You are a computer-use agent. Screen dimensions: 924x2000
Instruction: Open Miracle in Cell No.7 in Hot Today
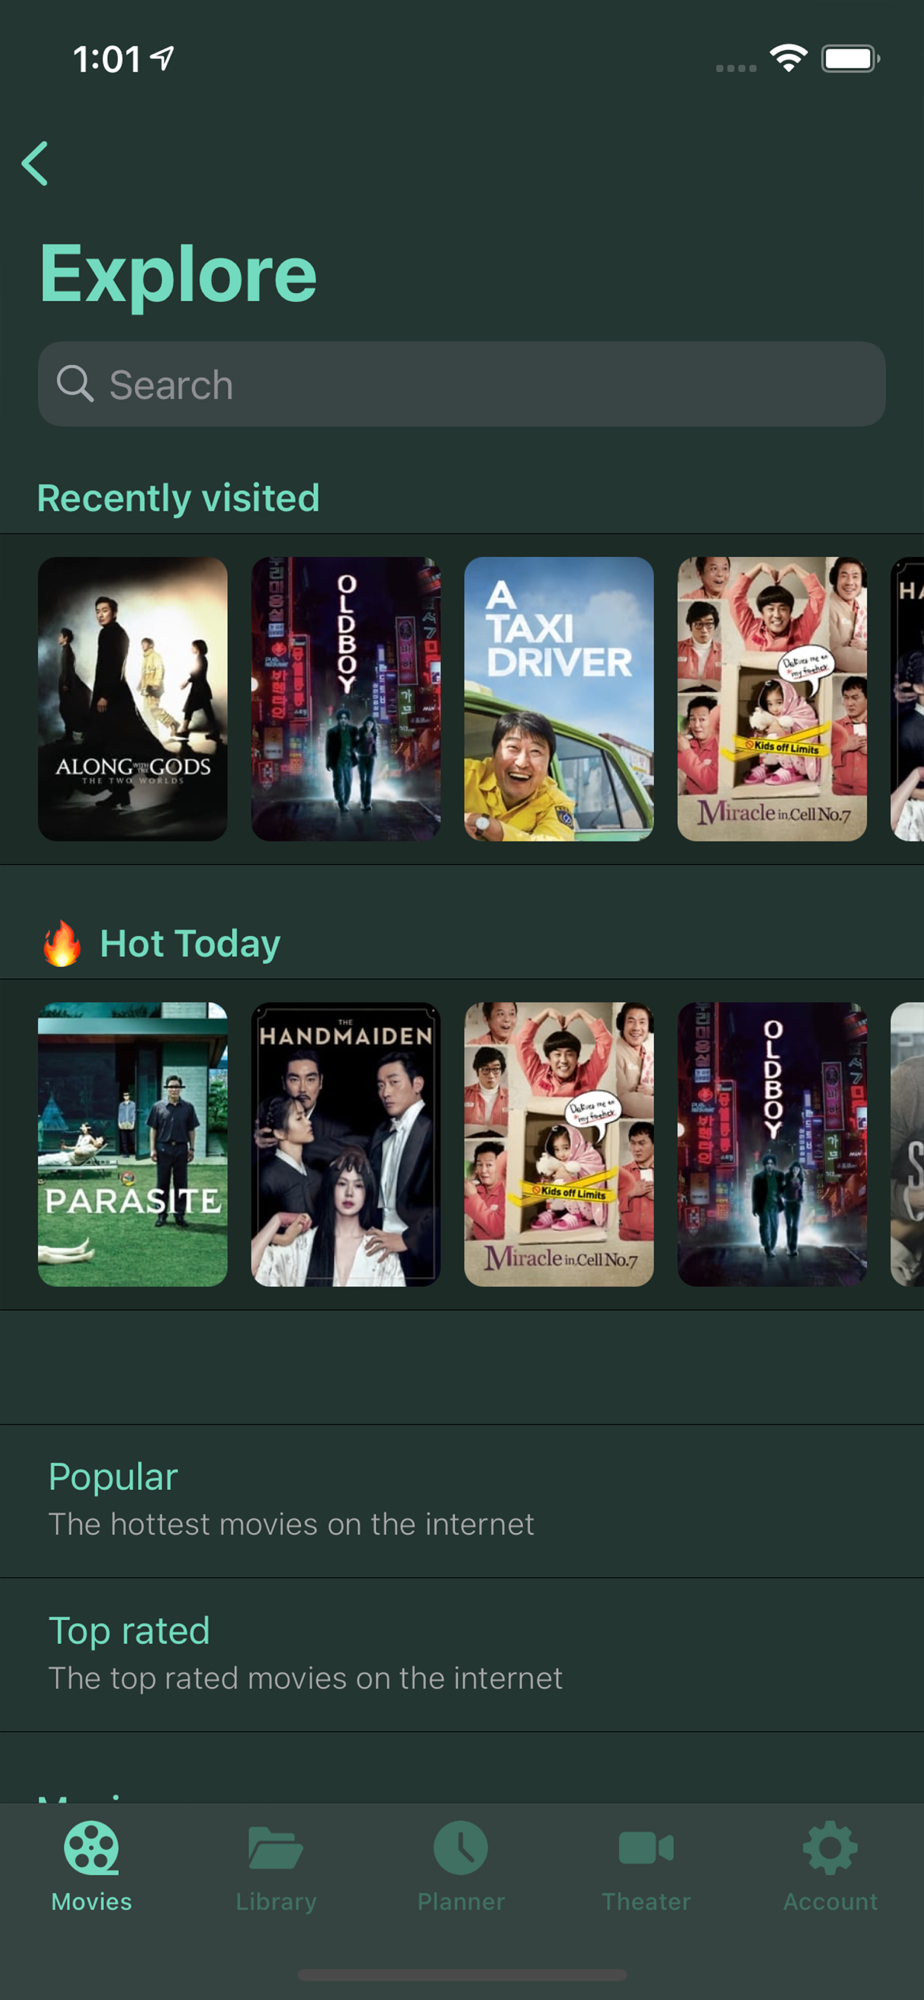(559, 1144)
